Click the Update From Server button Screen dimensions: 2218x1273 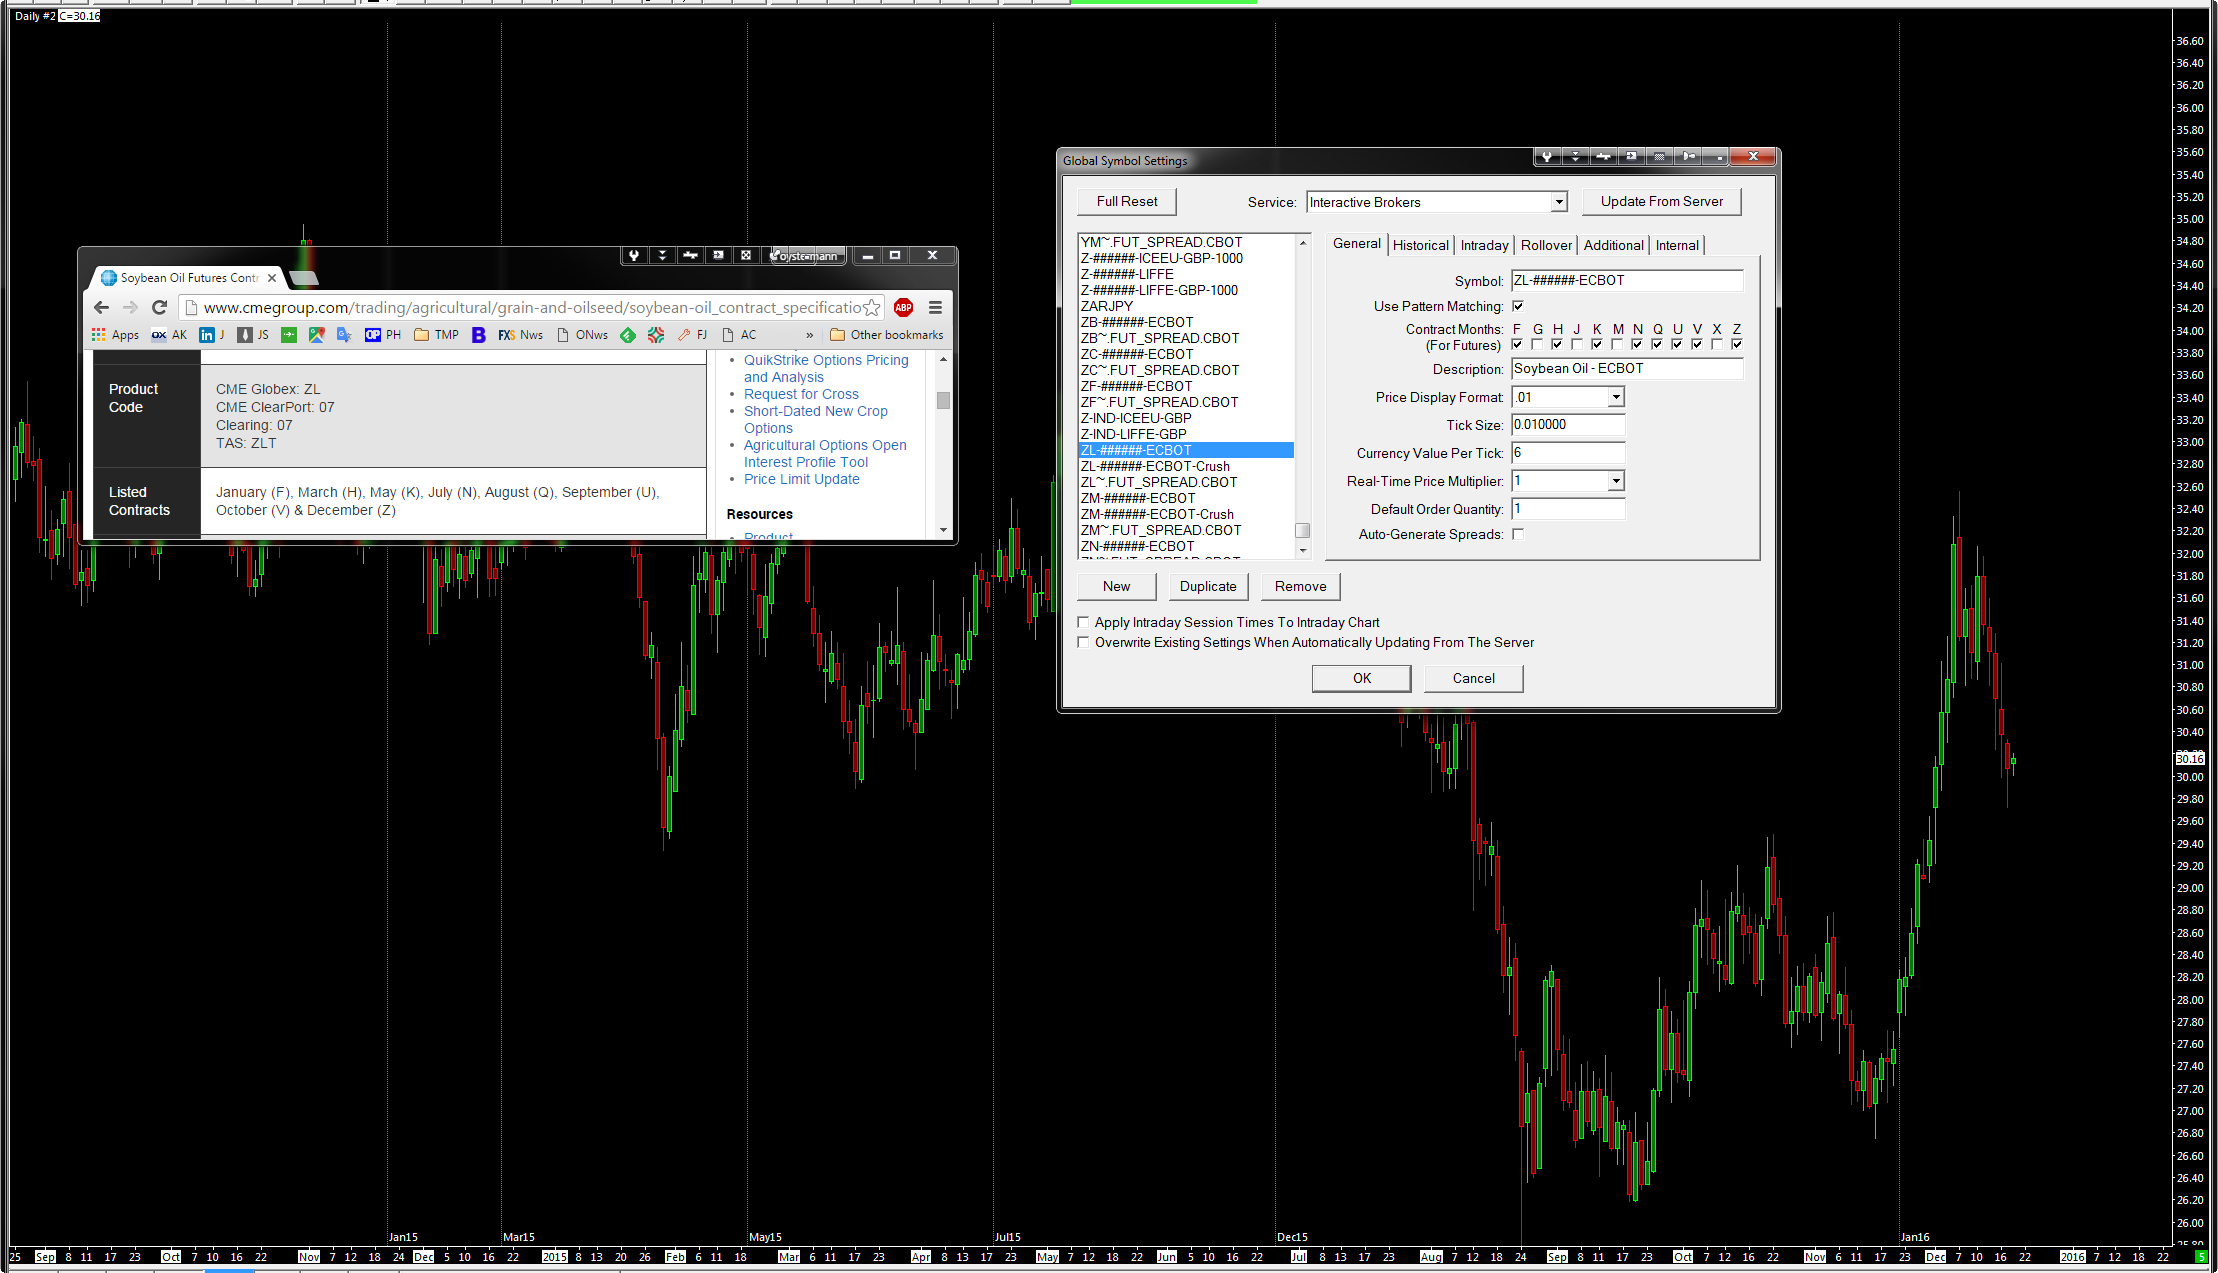(x=1661, y=201)
